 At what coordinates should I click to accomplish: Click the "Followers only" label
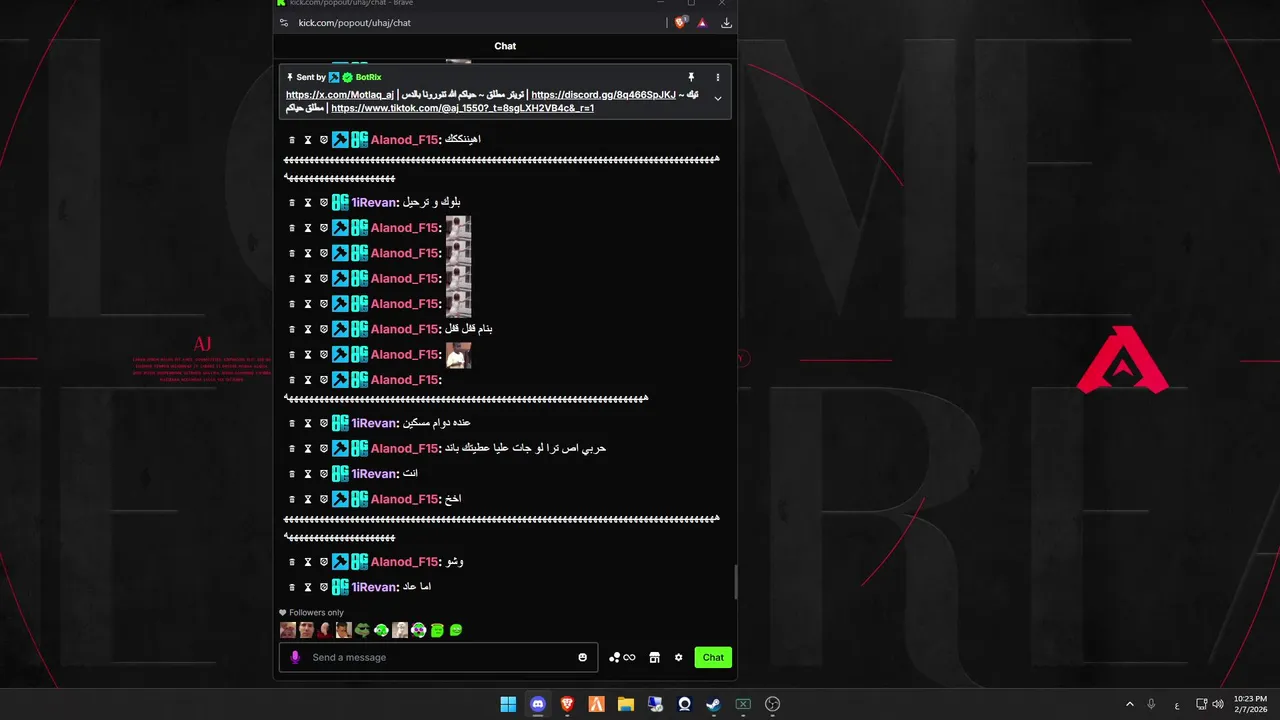click(x=316, y=613)
